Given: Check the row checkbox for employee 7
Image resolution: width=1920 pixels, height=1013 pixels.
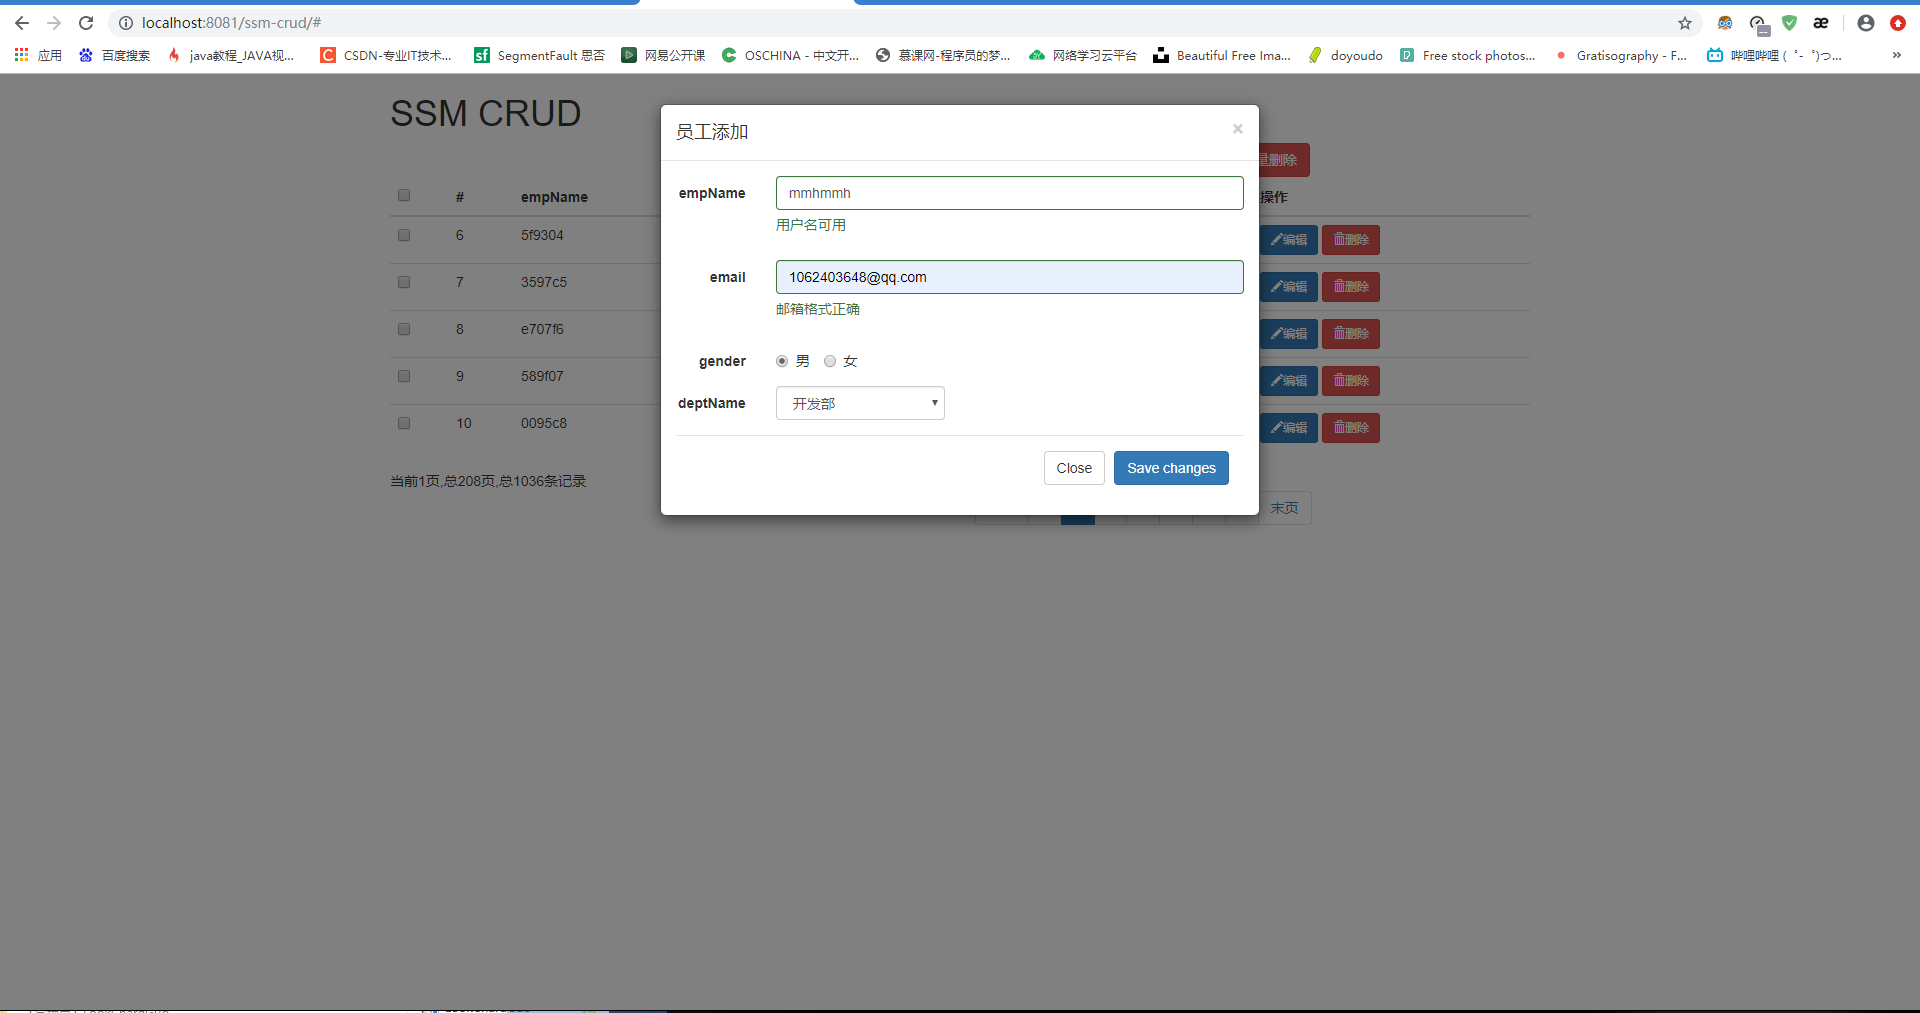Looking at the screenshot, I should click(x=403, y=282).
